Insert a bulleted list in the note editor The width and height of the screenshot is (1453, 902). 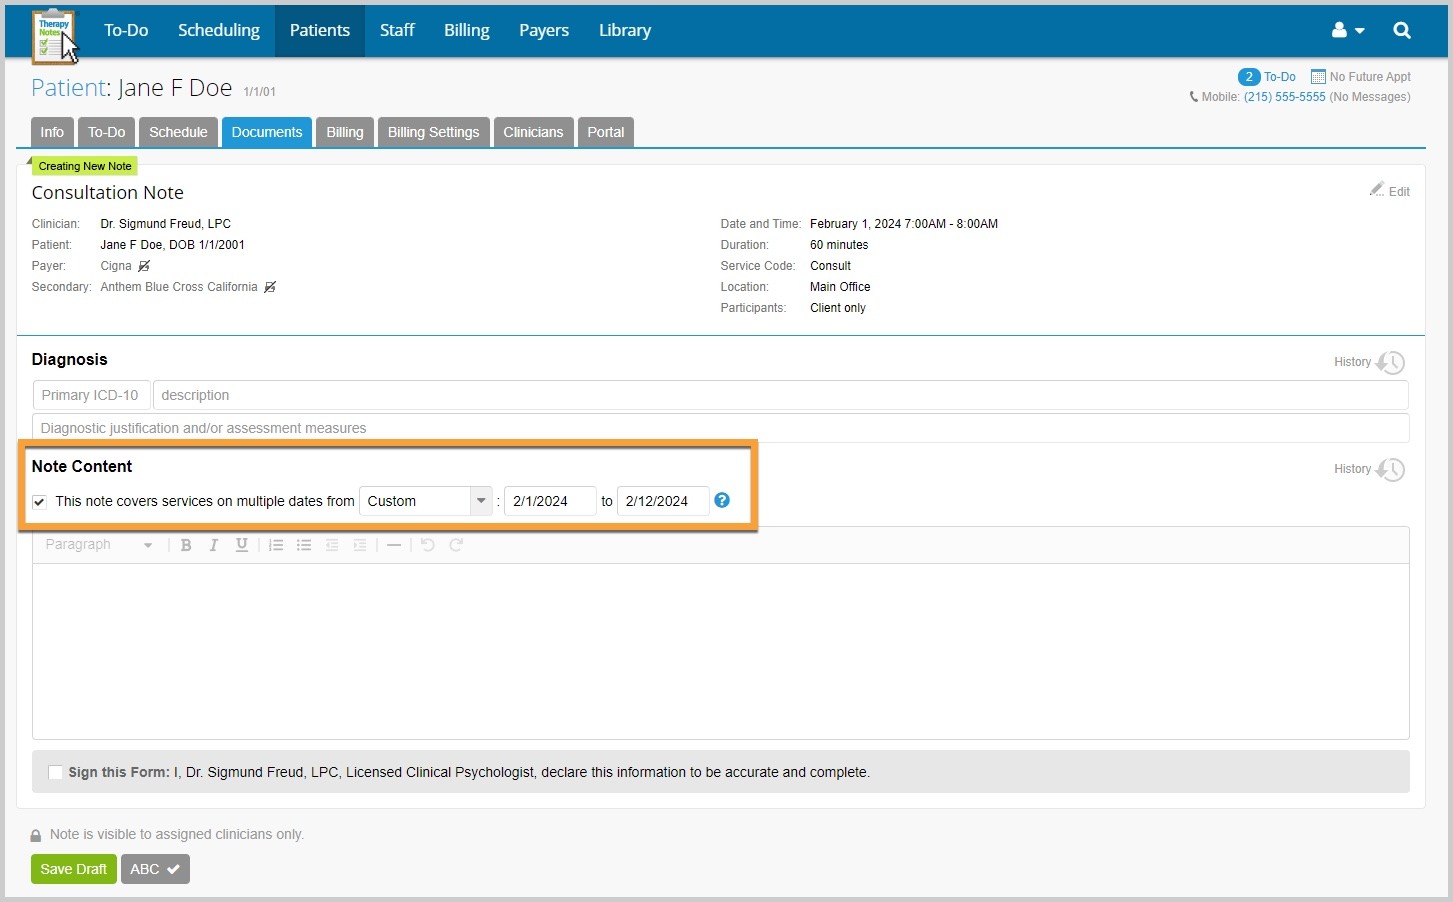304,545
